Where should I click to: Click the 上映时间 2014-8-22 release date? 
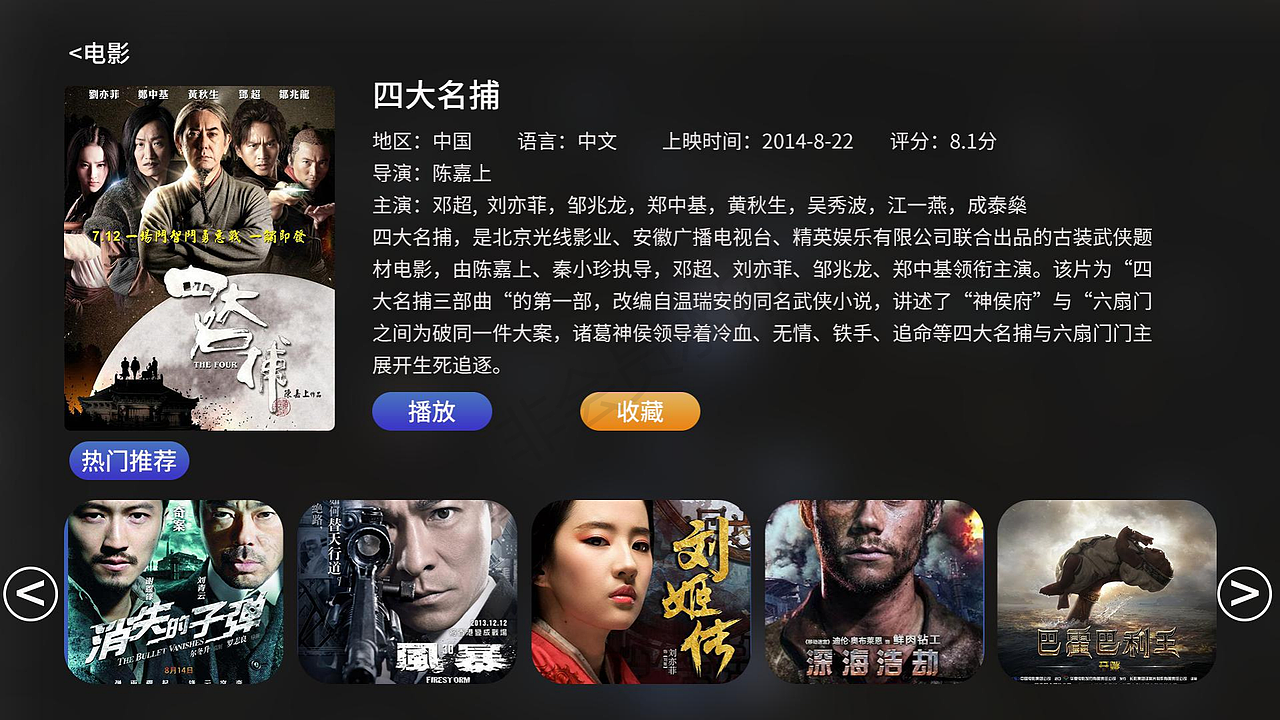click(x=758, y=141)
